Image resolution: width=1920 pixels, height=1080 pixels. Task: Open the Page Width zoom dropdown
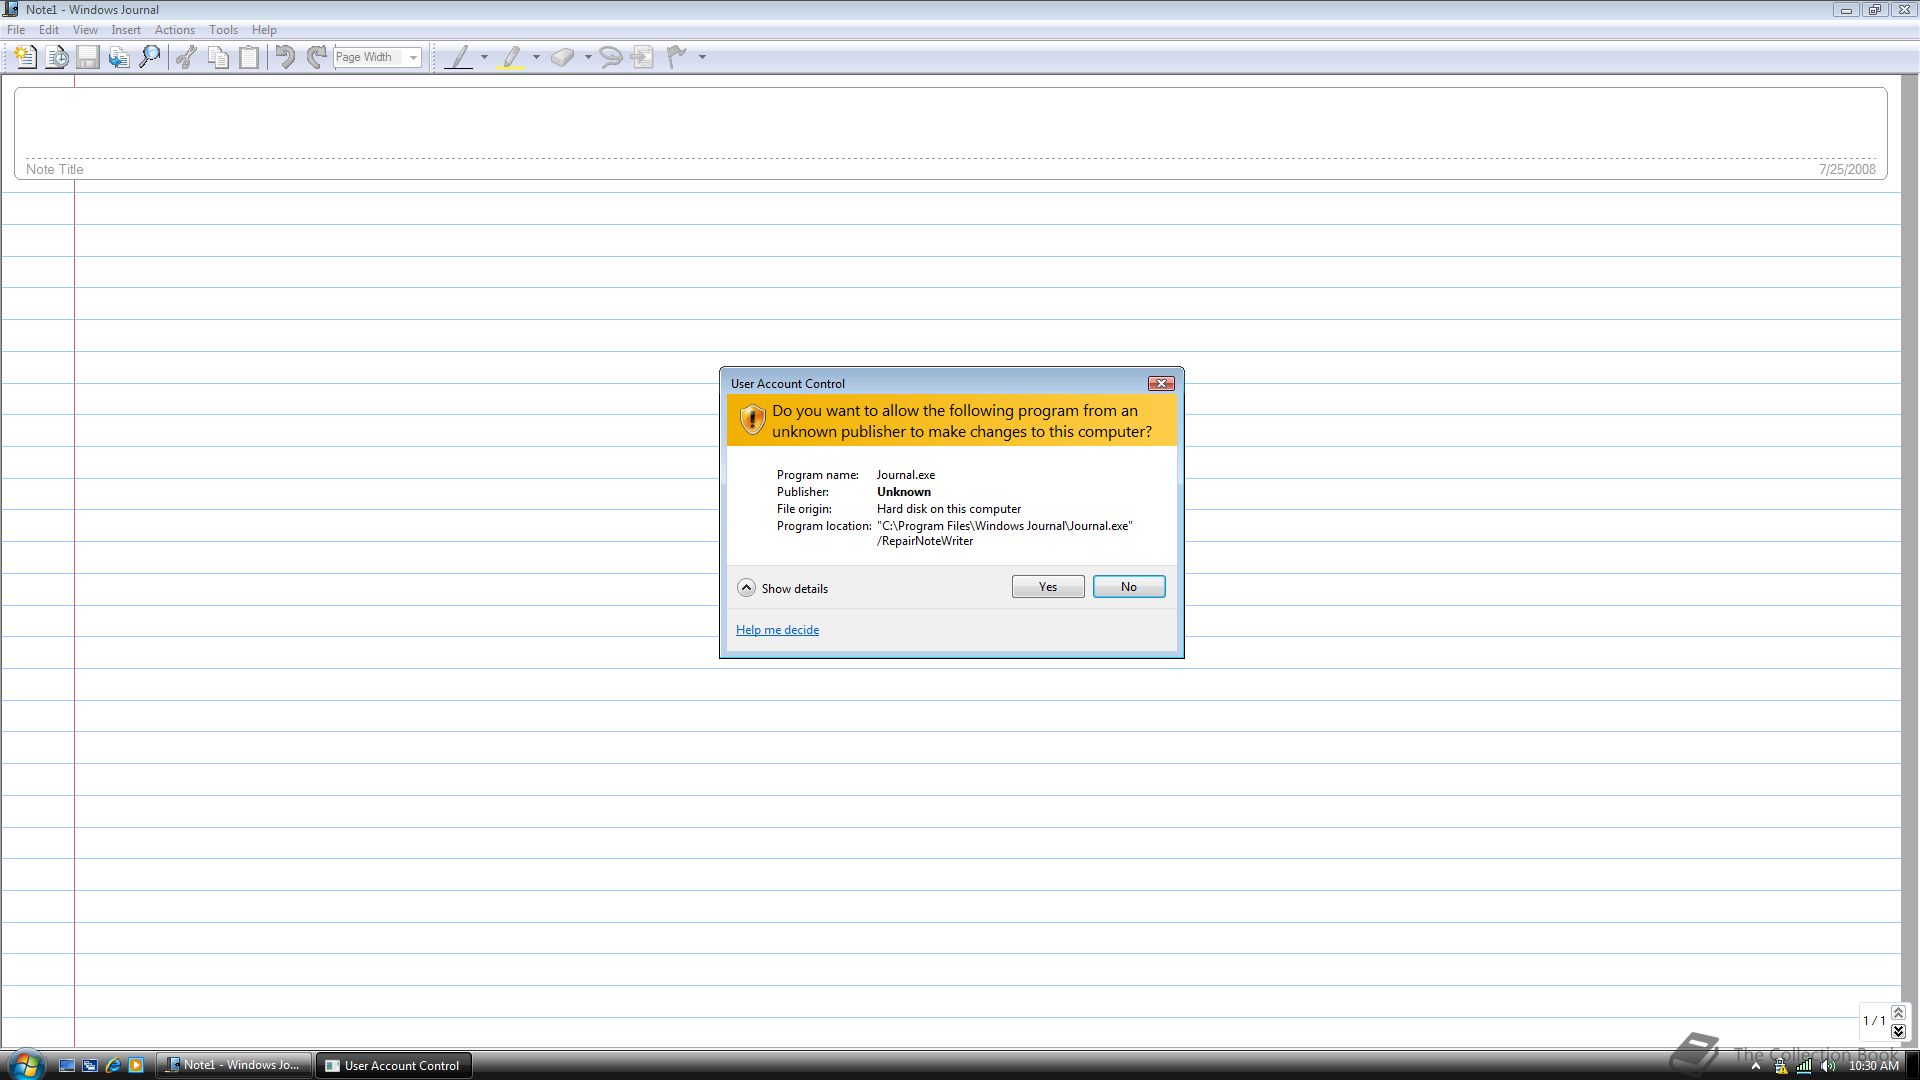(x=413, y=57)
